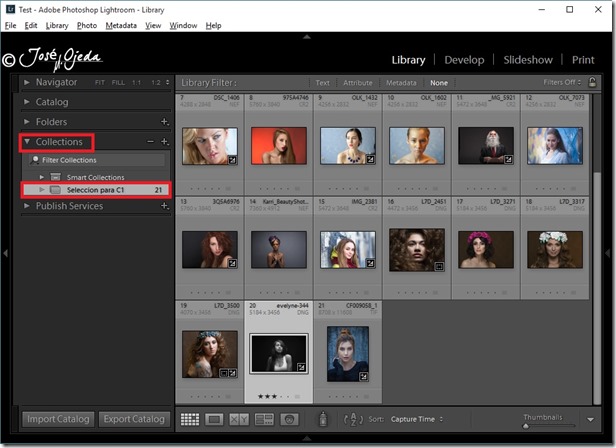
Task: Hide top module panel arrow
Action: click(x=307, y=37)
